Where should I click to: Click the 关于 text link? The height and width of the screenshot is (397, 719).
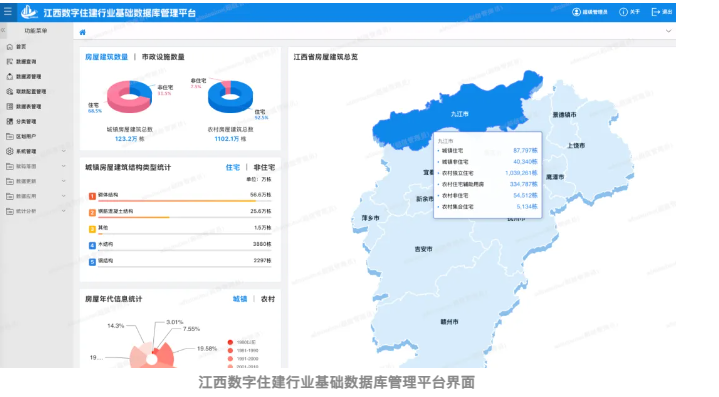pyautogui.click(x=635, y=12)
